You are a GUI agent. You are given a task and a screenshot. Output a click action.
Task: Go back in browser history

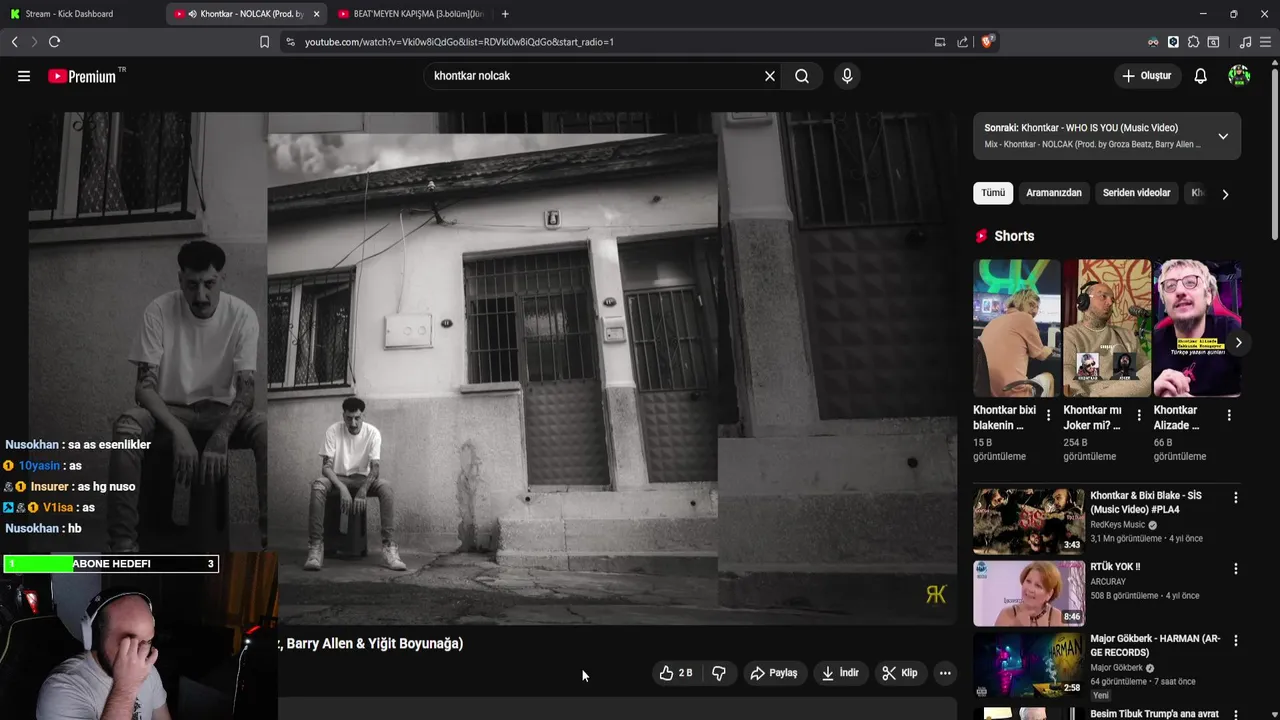[x=14, y=42]
